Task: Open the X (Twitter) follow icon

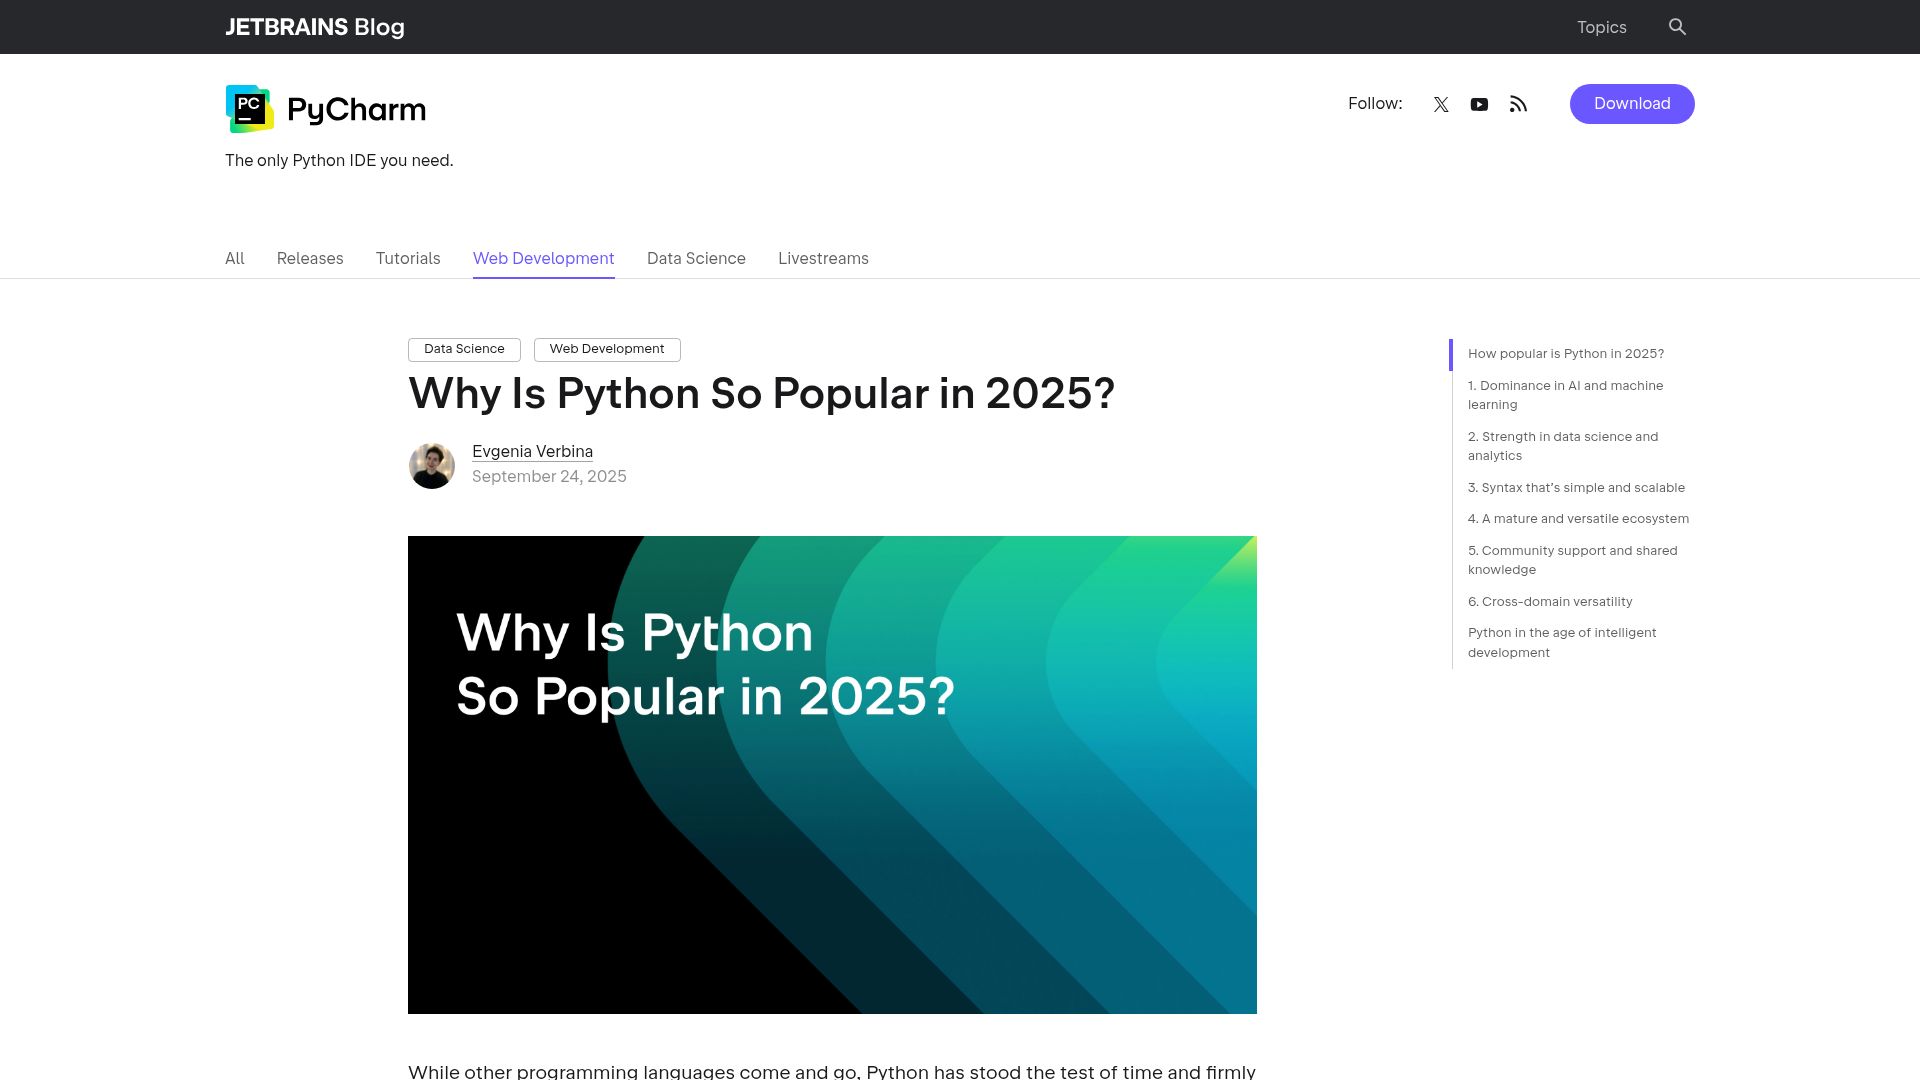Action: pos(1441,104)
